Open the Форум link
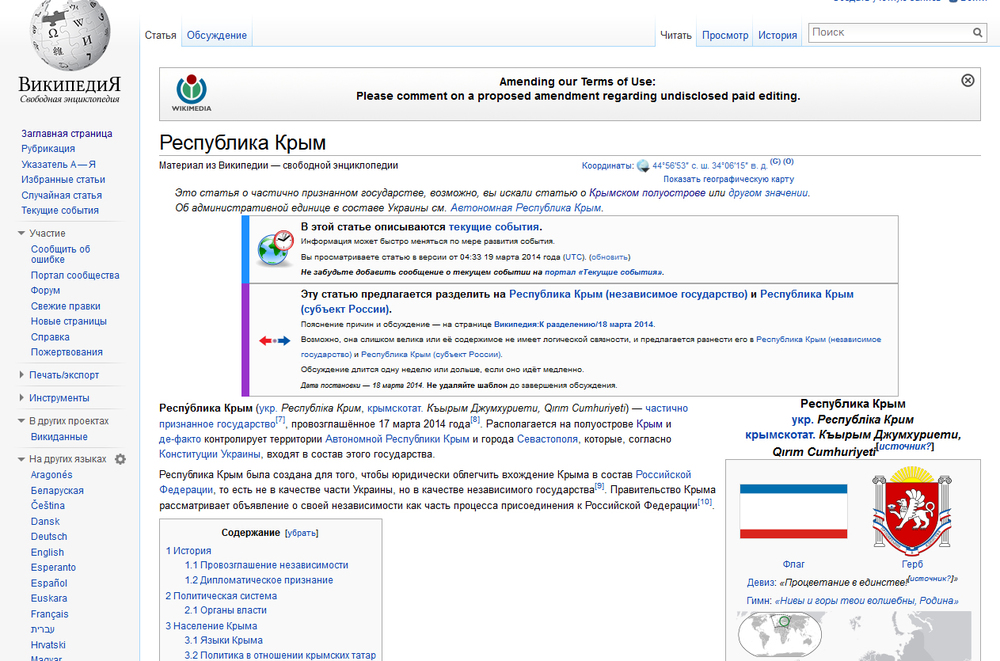This screenshot has height=661, width=1000. (45, 290)
